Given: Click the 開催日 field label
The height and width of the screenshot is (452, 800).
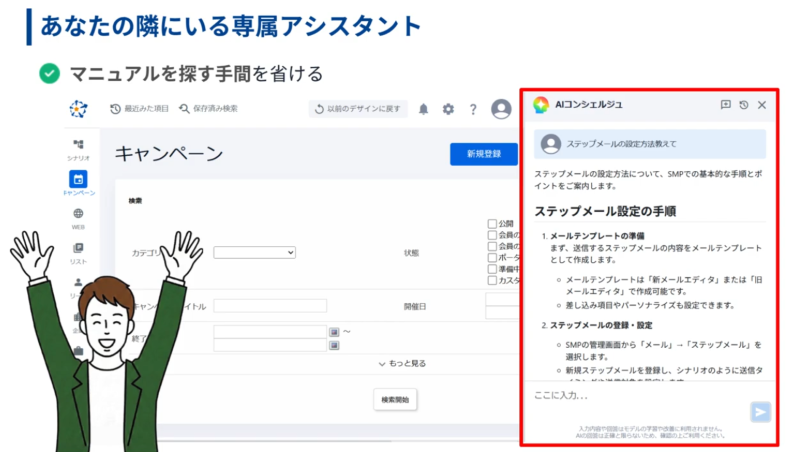Looking at the screenshot, I should 415,306.
